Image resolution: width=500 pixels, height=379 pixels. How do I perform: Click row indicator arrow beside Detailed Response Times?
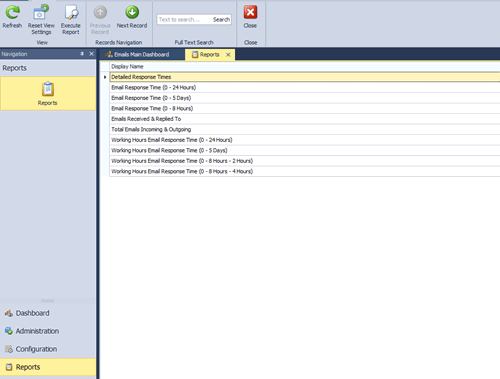pyautogui.click(x=105, y=77)
